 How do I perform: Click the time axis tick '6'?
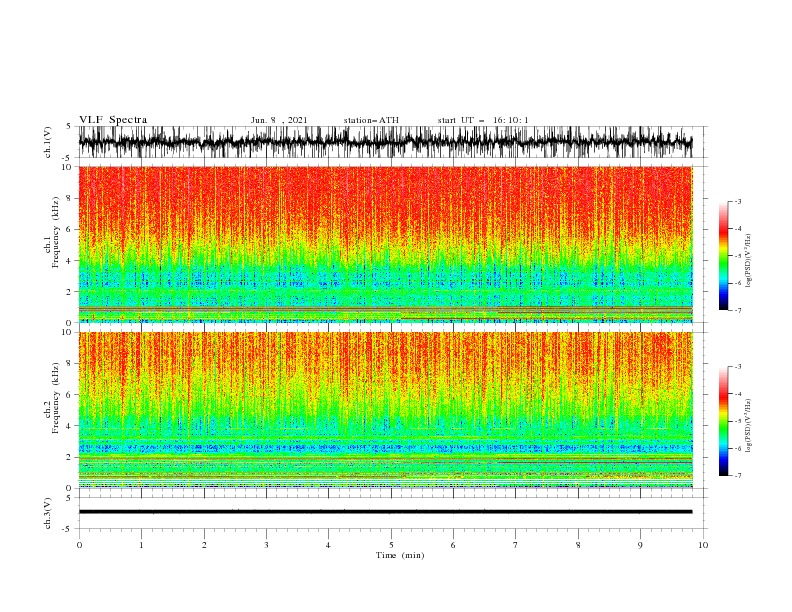coord(453,545)
